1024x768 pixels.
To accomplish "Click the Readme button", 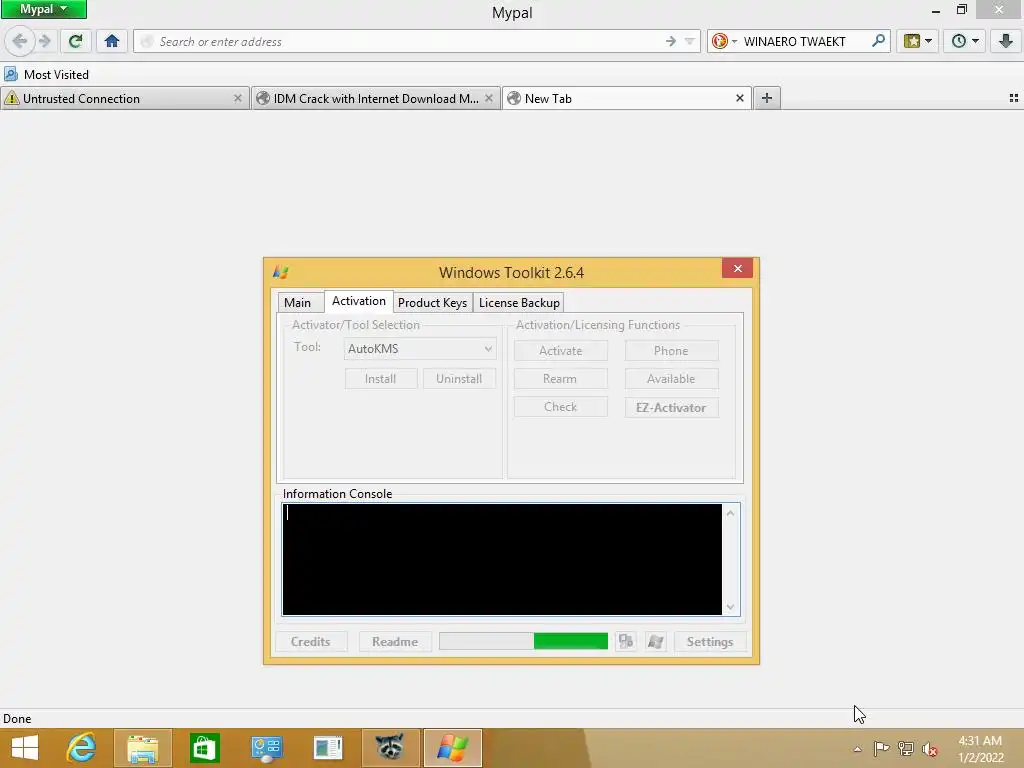I will point(395,642).
